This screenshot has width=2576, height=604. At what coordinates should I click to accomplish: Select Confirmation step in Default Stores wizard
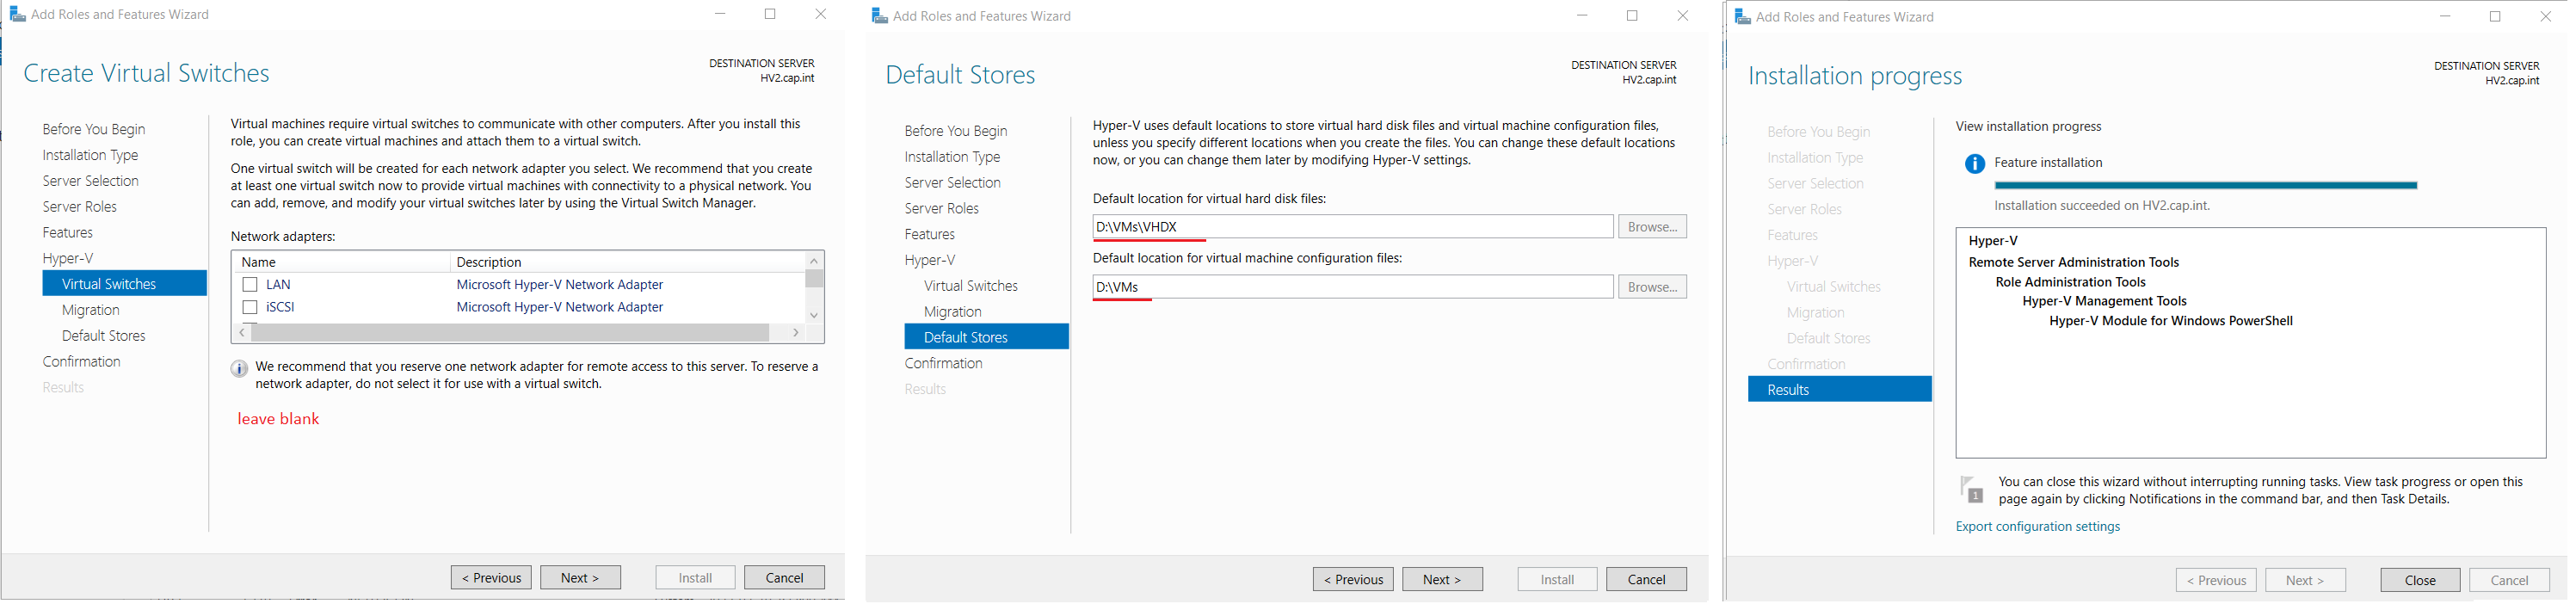tap(943, 363)
